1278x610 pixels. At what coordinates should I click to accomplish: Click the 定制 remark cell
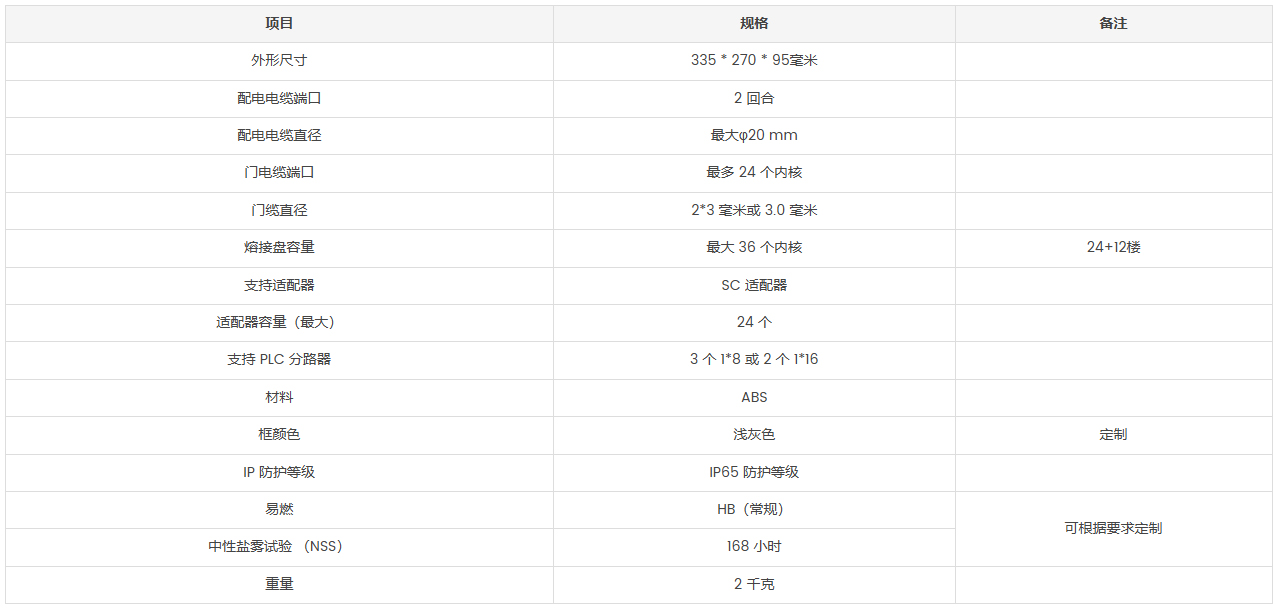pyautogui.click(x=1113, y=434)
